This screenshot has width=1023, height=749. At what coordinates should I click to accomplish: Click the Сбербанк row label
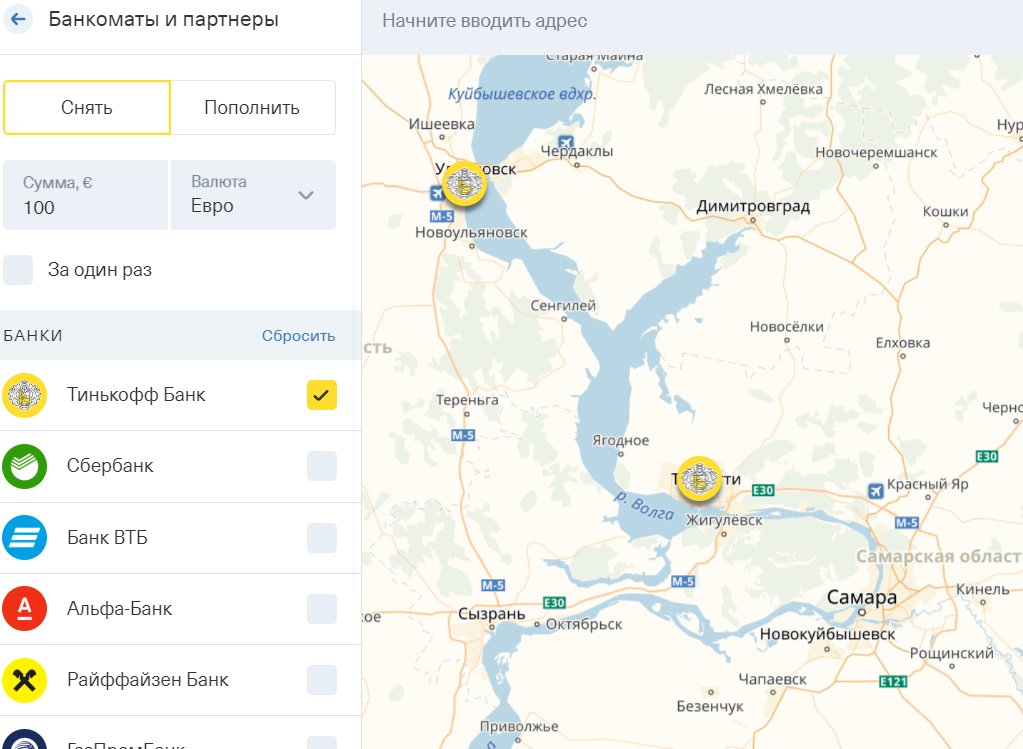pos(110,466)
